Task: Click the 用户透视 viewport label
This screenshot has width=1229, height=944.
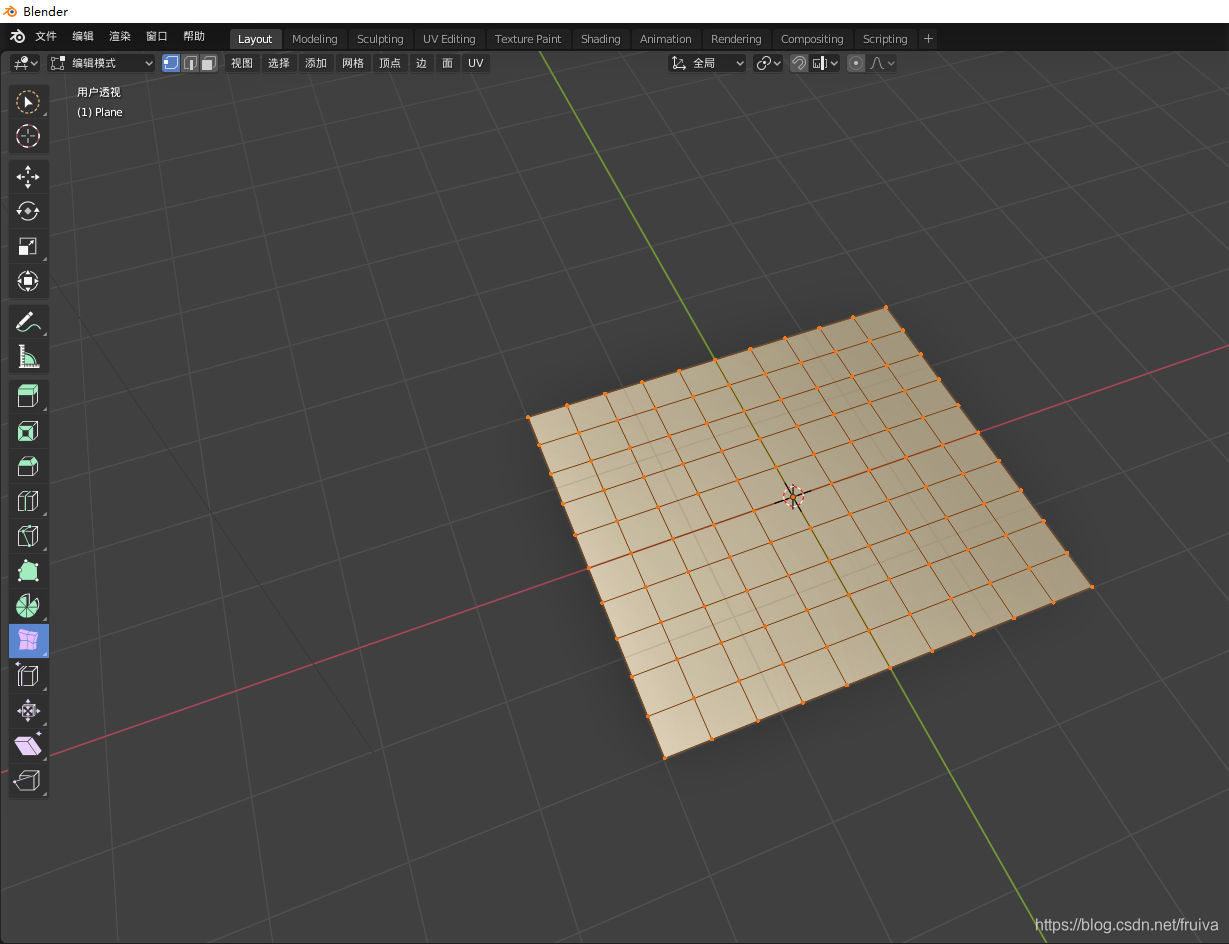Action: point(99,92)
